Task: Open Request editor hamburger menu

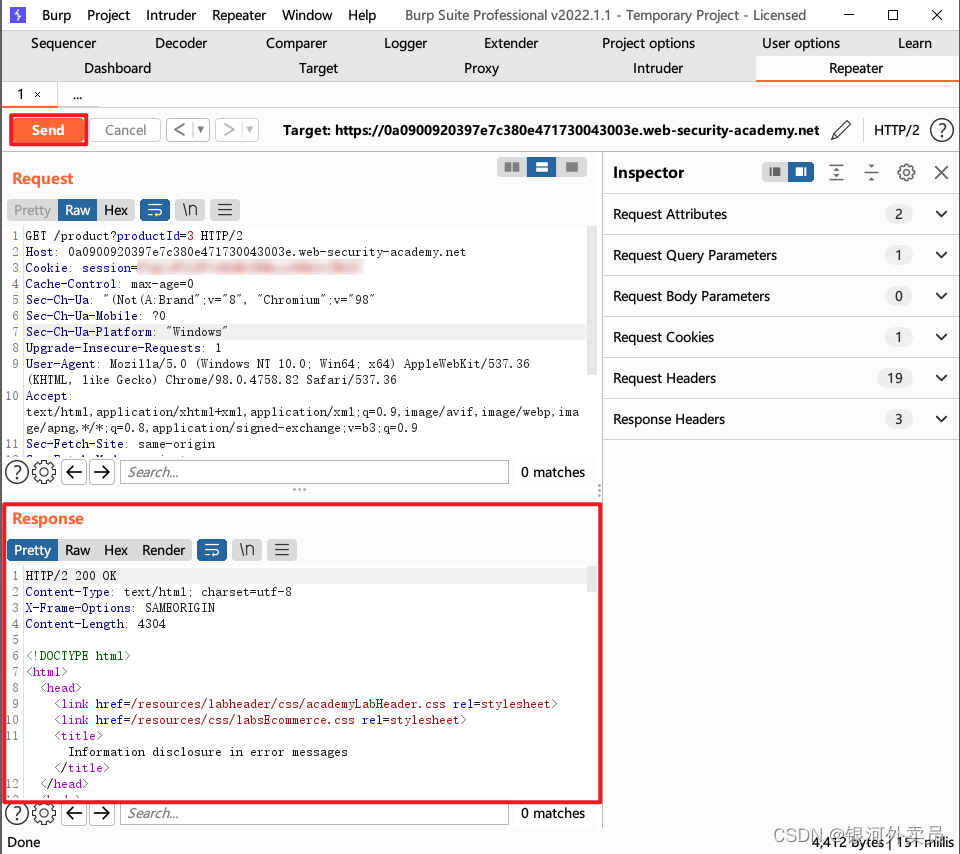Action: [225, 210]
